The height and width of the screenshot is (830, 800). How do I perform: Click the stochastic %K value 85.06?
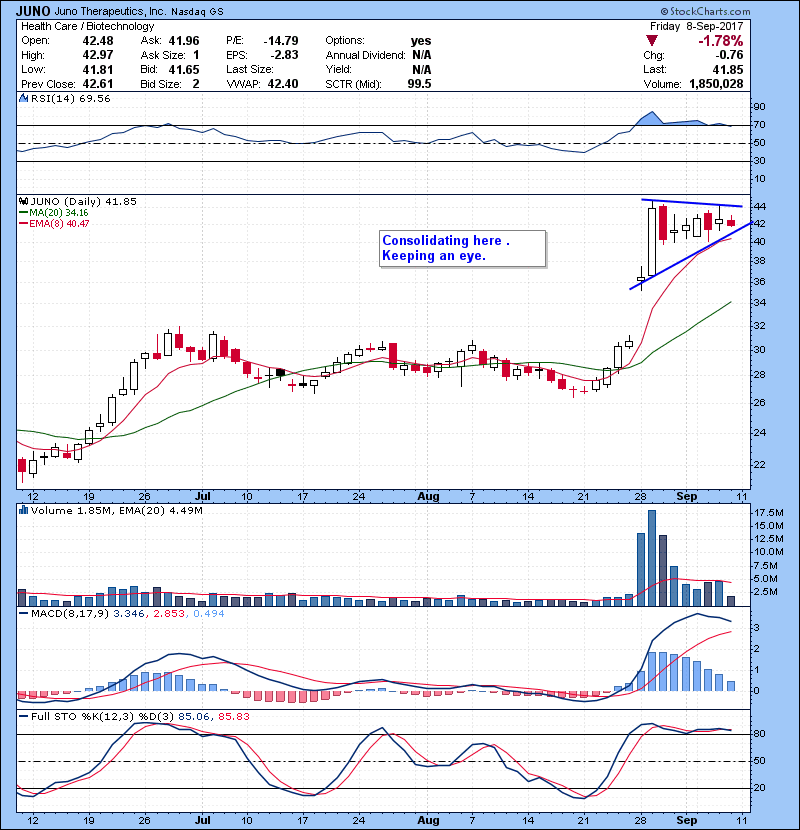(x=194, y=716)
